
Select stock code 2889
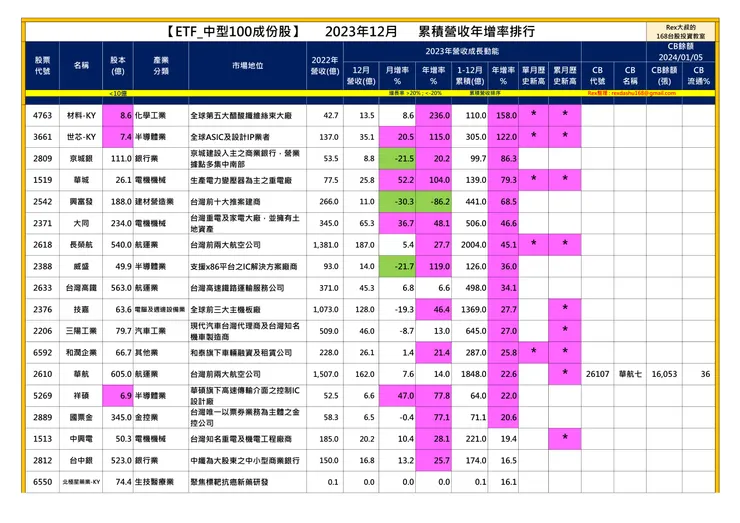(x=42, y=417)
